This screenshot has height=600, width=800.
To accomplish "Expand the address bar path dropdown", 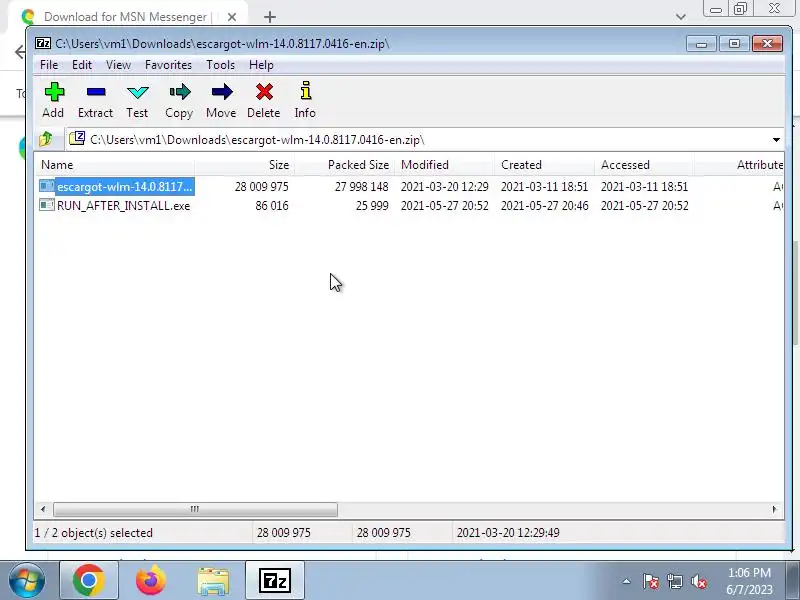I will point(776,139).
